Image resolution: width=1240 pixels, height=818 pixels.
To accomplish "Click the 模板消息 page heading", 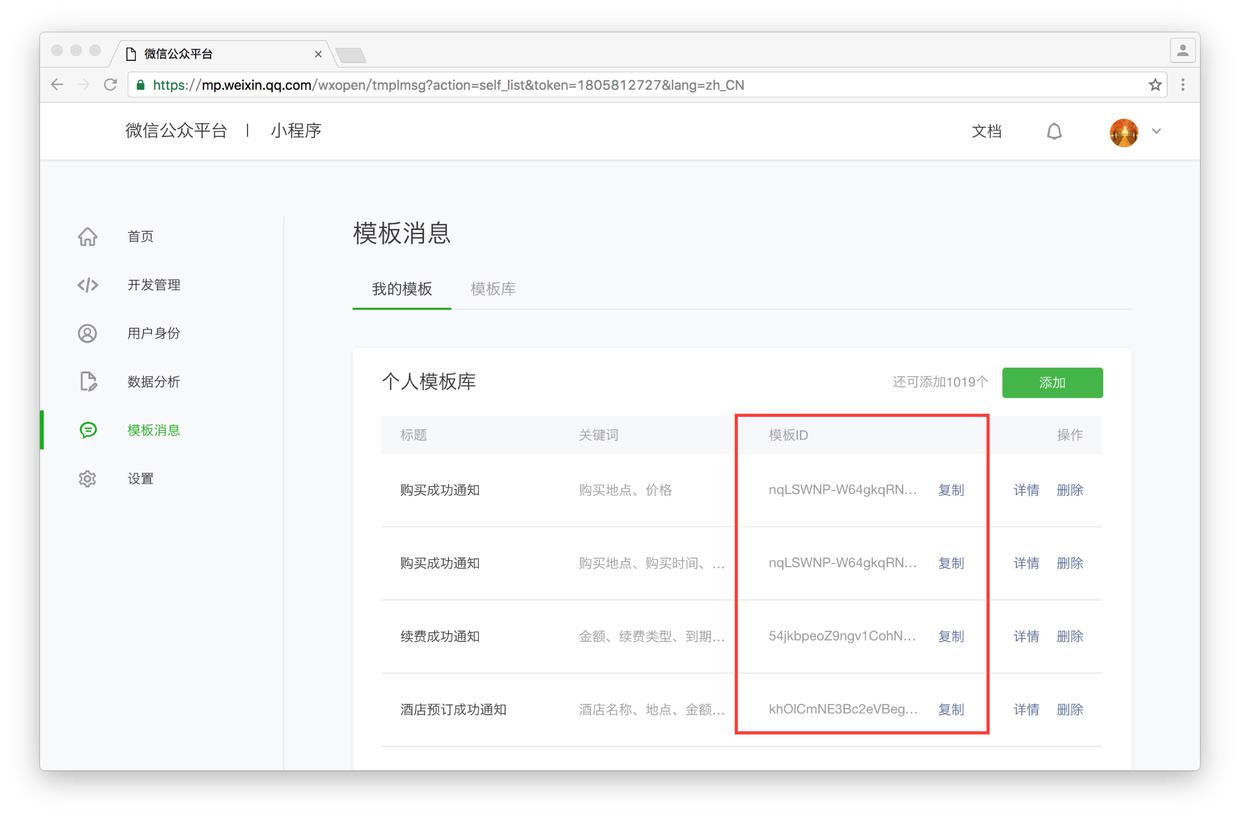I will (x=402, y=233).
